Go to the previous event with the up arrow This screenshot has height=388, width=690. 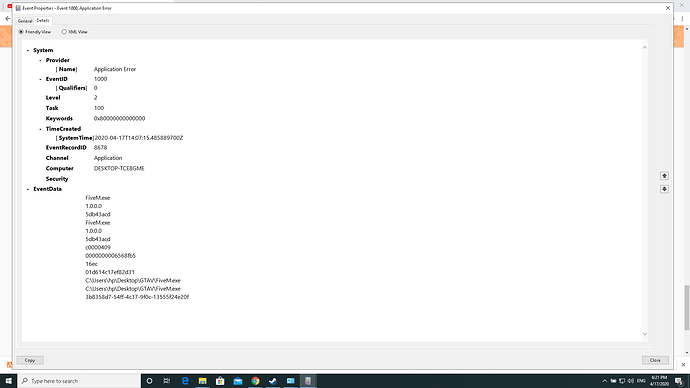[x=664, y=176]
